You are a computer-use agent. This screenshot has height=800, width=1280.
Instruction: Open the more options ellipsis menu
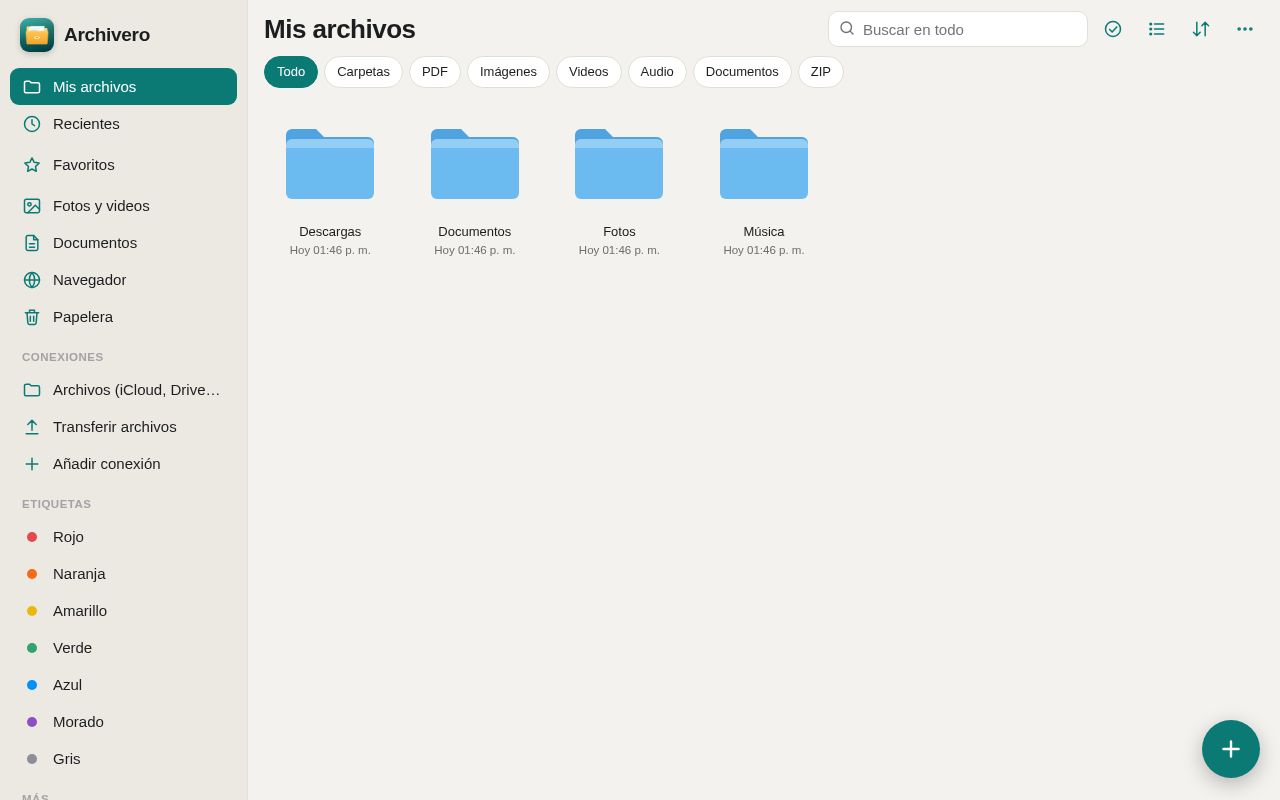(1245, 29)
